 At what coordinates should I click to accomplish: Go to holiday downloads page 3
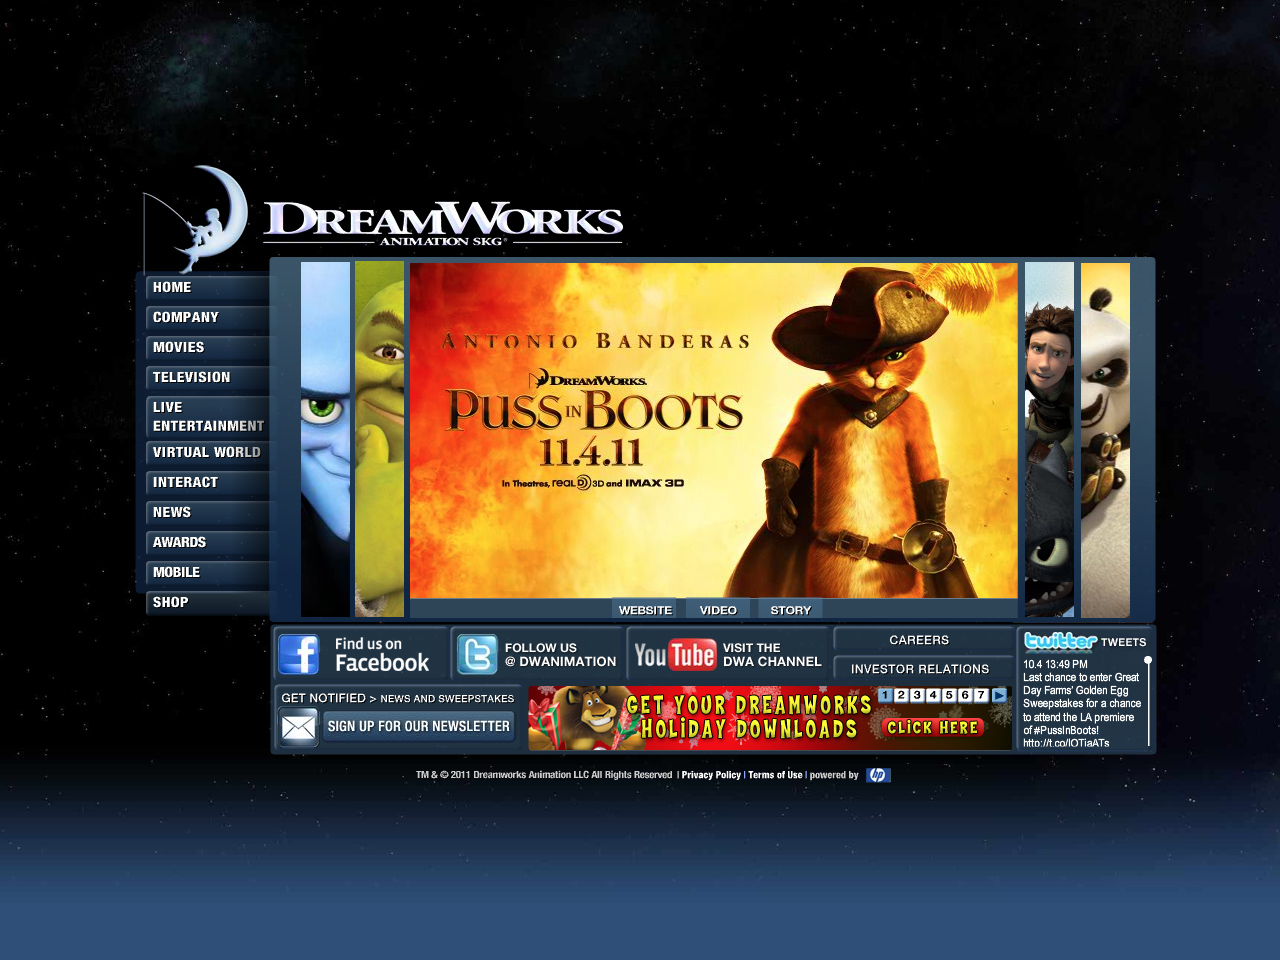917,695
